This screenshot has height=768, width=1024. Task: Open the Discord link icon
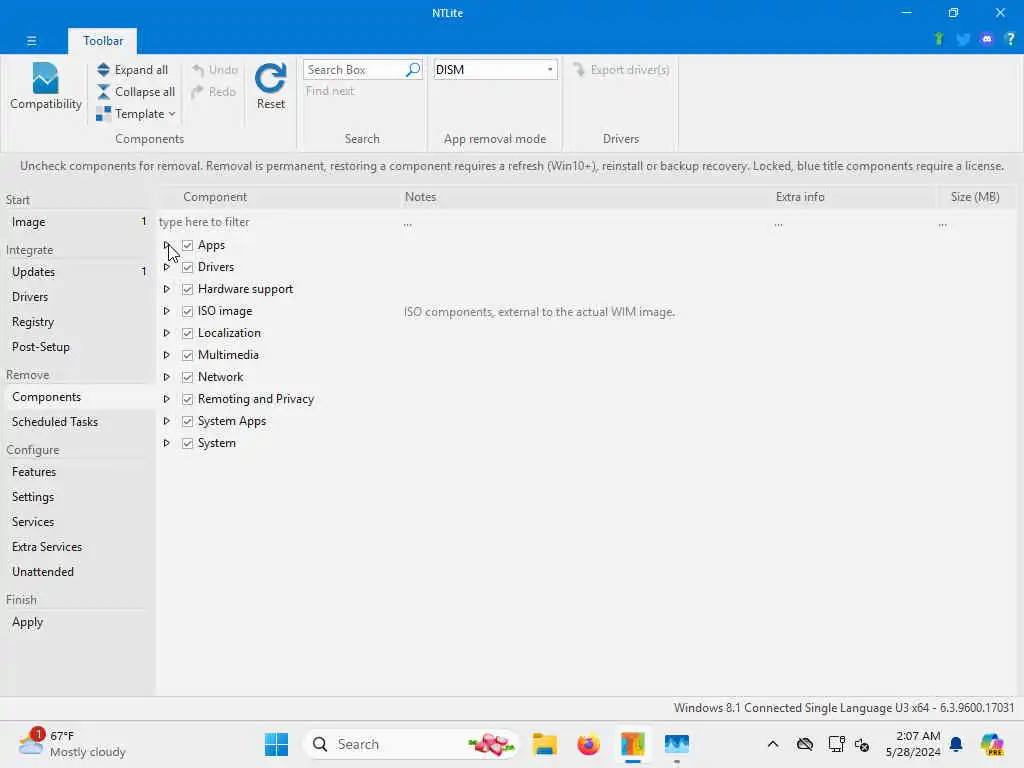(x=987, y=39)
